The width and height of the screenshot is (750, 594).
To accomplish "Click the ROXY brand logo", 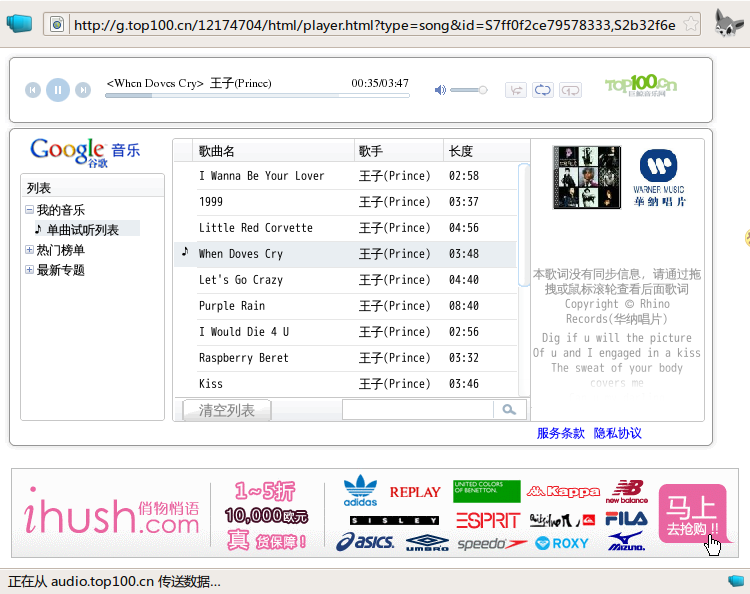I will point(562,543).
